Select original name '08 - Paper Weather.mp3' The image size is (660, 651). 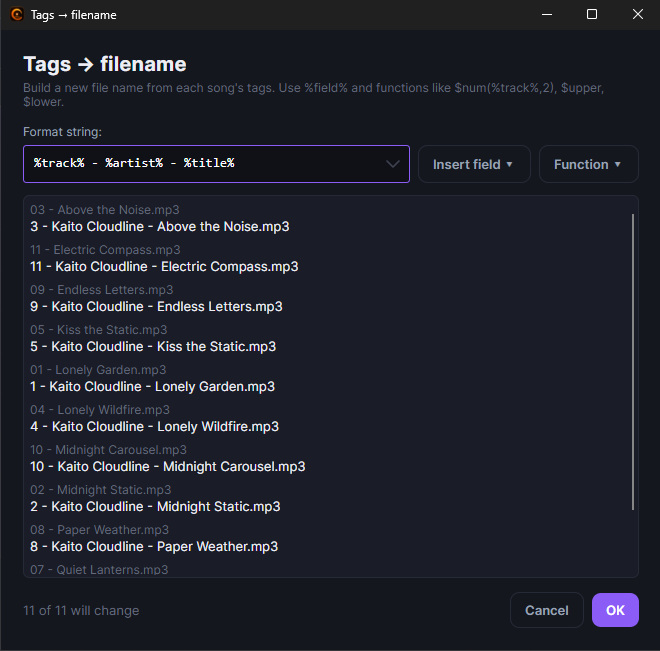coord(100,529)
